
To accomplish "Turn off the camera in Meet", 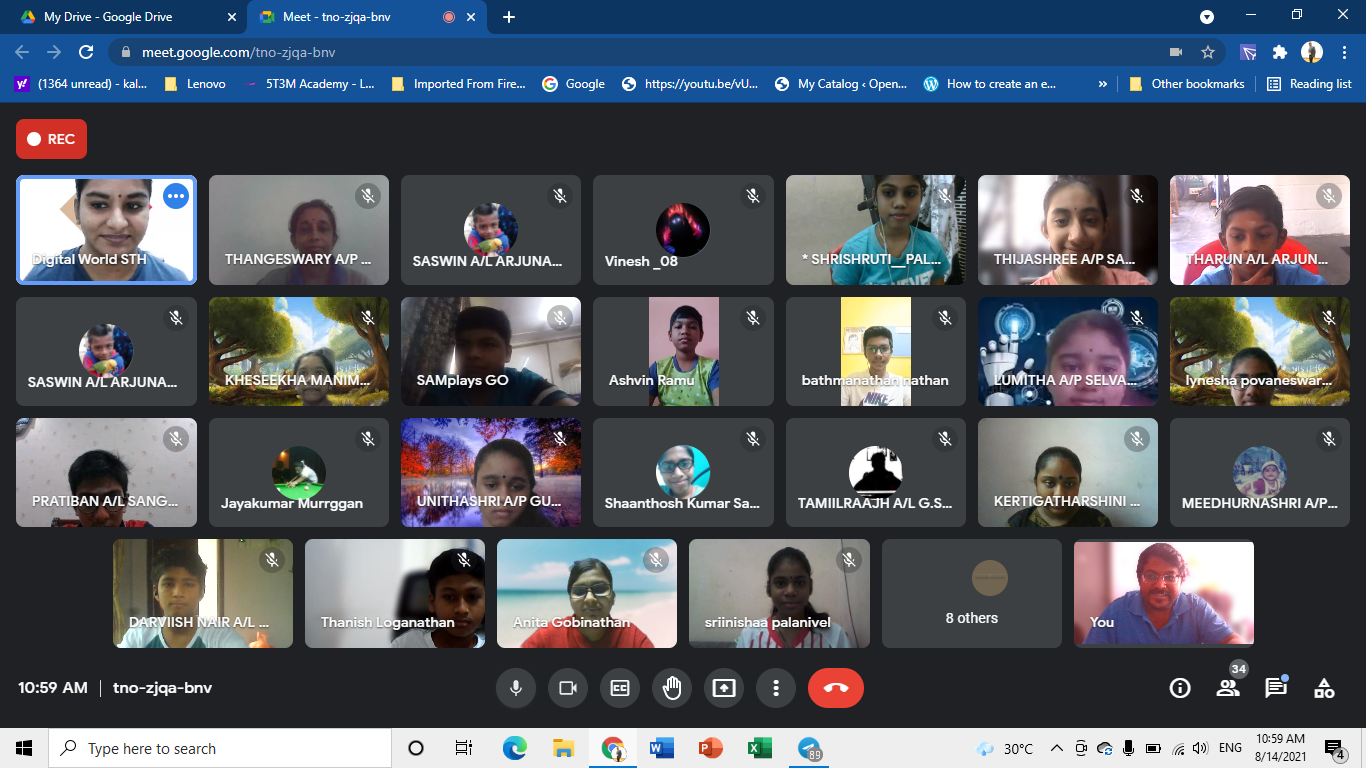I will pos(568,688).
